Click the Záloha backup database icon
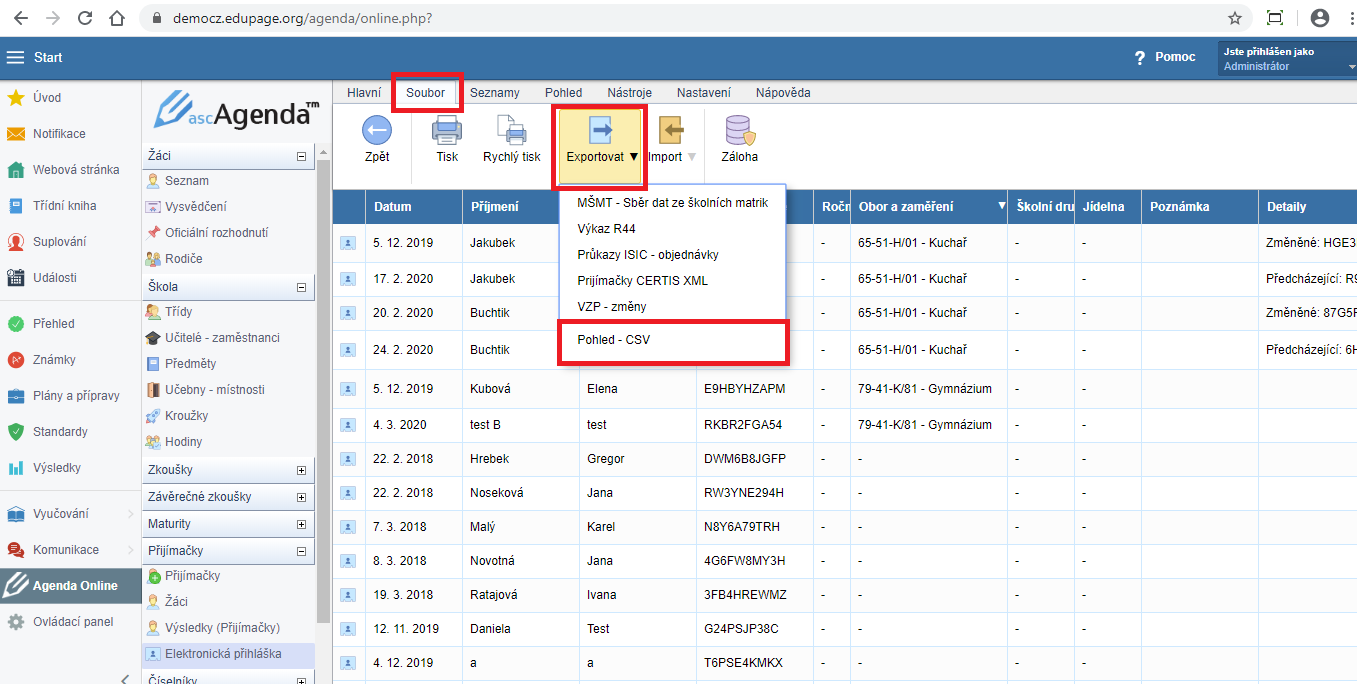Screen dimensions: 1357x684 coord(739,131)
